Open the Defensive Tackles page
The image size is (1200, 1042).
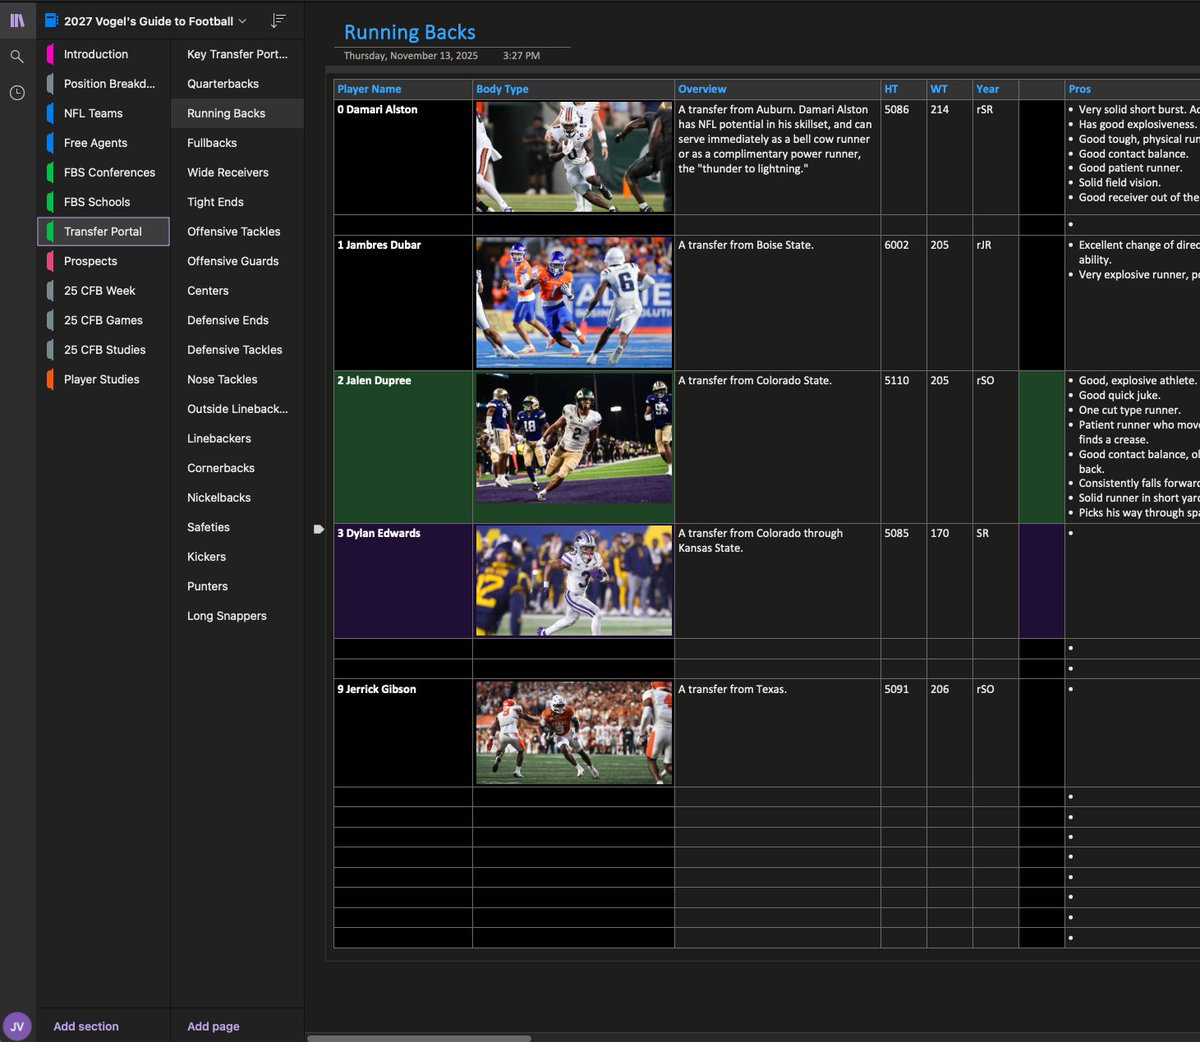[237, 350]
